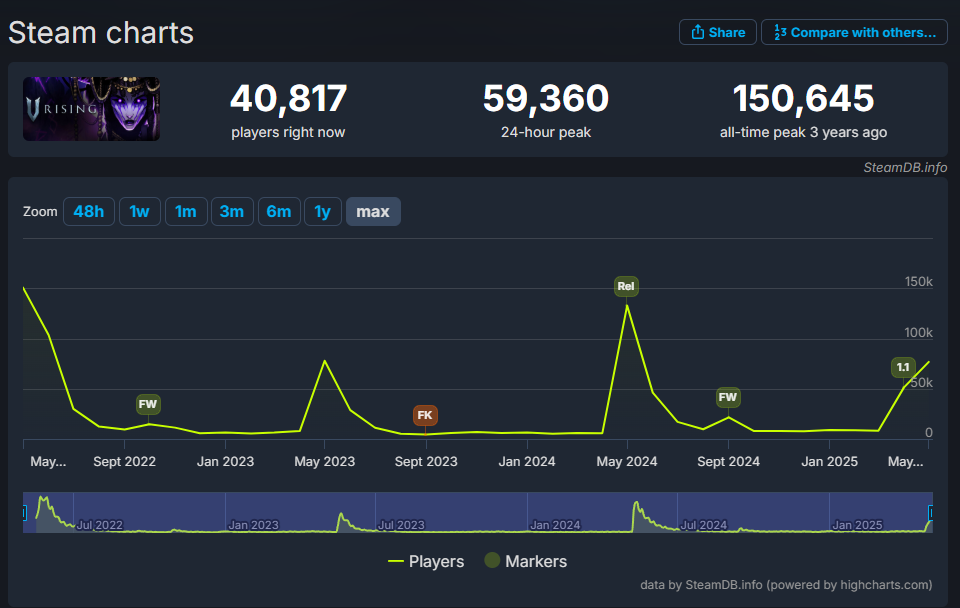Click the FW marker near Sept 2024
This screenshot has height=608, width=960.
tap(728, 397)
